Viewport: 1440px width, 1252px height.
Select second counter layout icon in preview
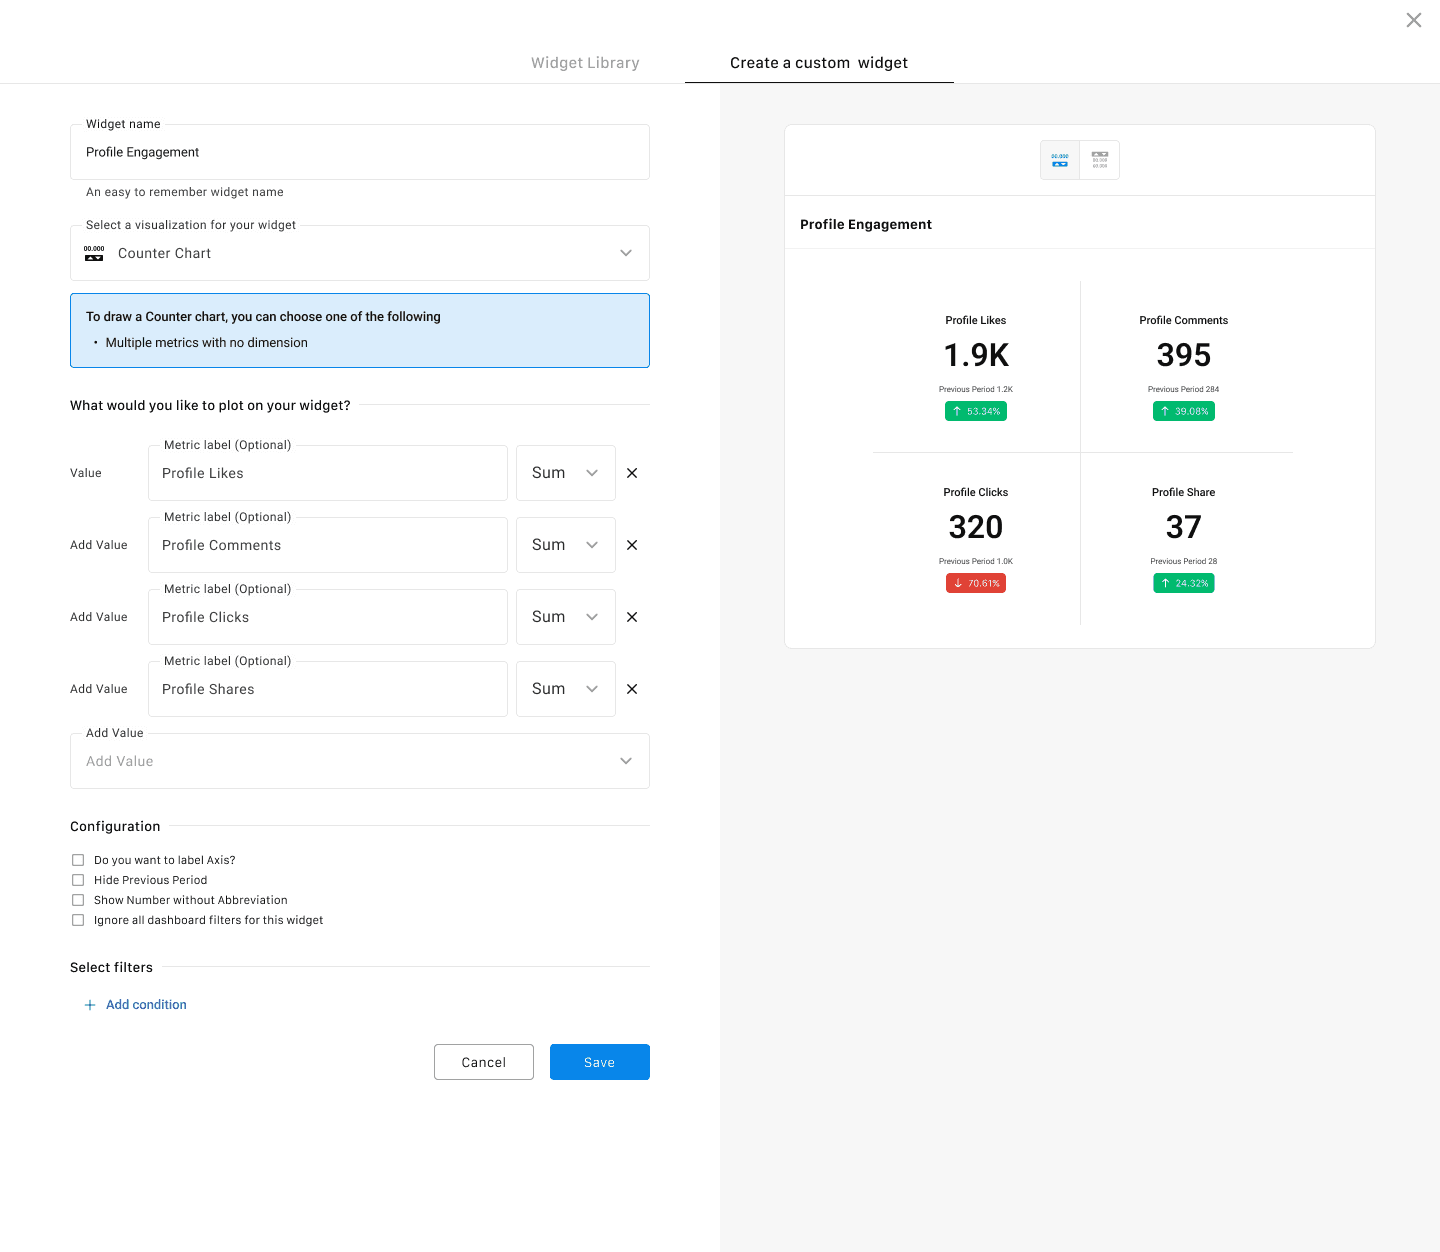point(1100,160)
